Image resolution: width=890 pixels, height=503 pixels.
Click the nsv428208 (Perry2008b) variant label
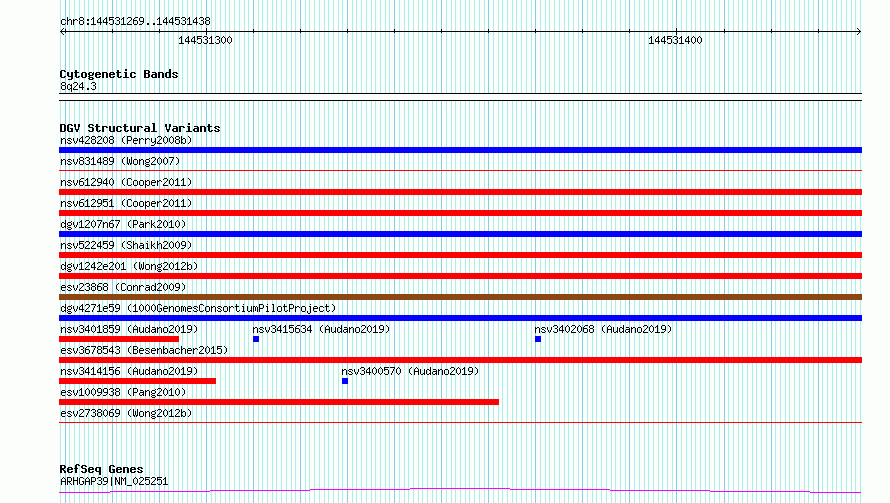[x=126, y=140]
